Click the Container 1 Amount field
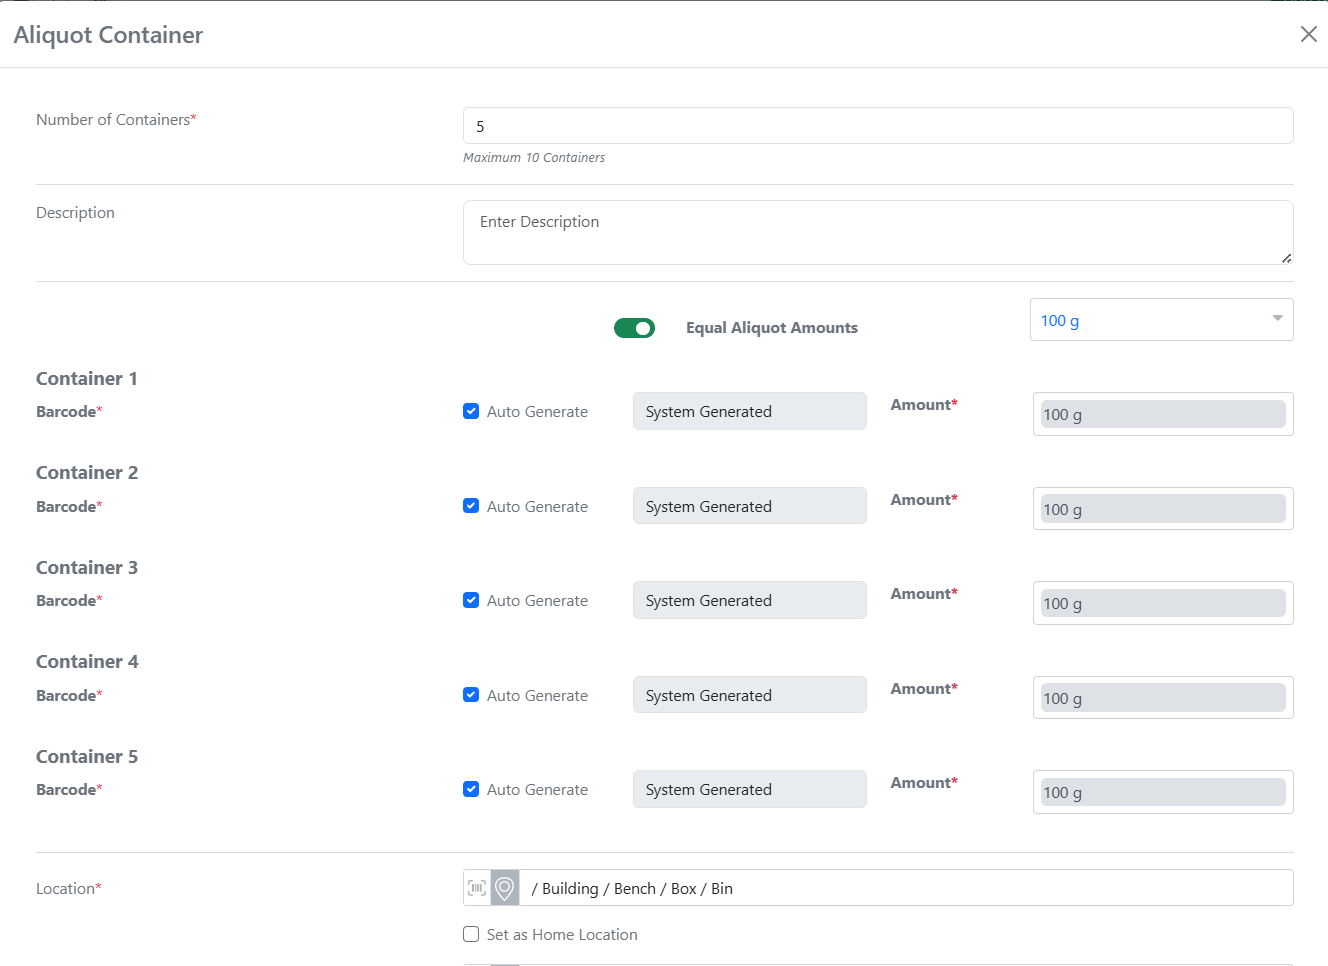1328x966 pixels. (1162, 414)
